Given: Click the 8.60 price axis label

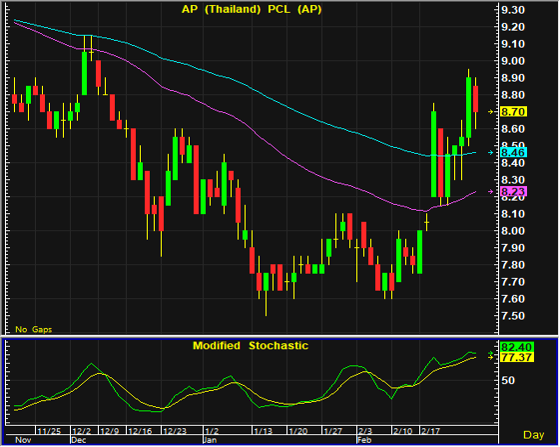Looking at the screenshot, I should [513, 129].
